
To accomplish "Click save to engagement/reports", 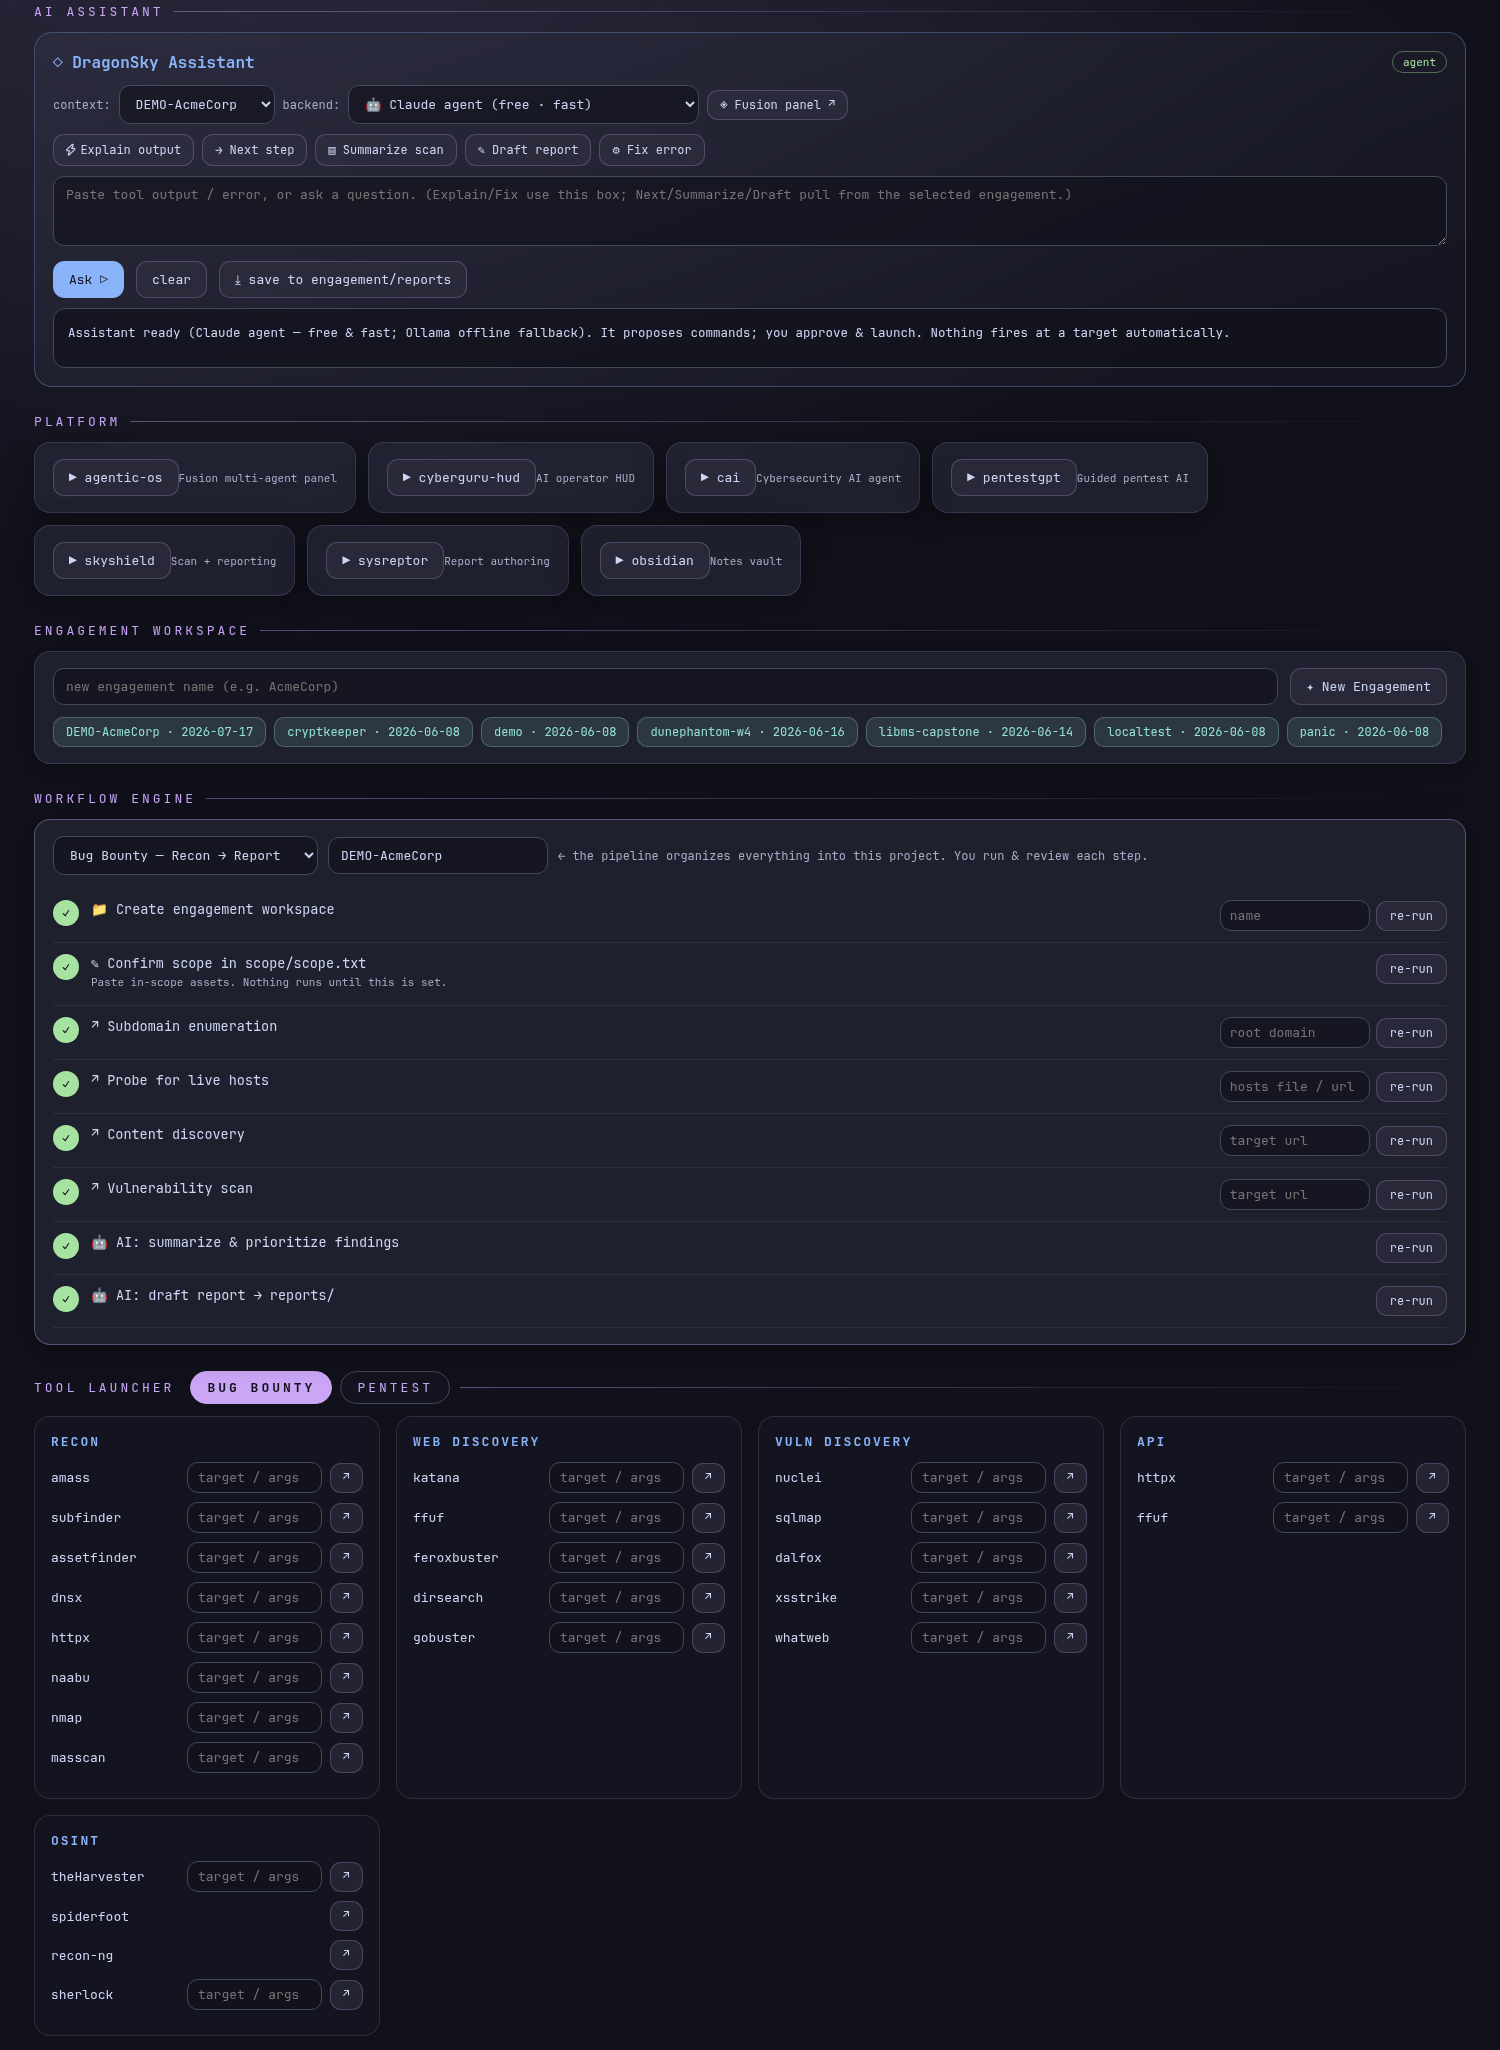I will pyautogui.click(x=343, y=280).
